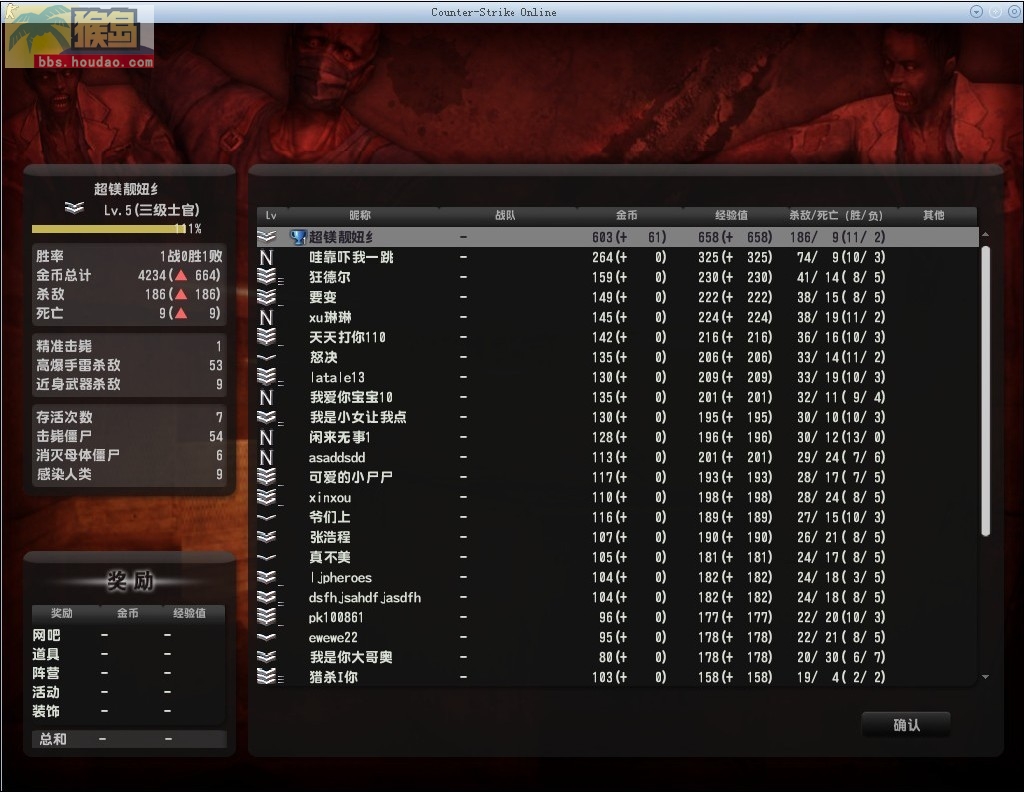Screen dimensions: 1024x792
Task: Click the rank icon beside 怒决
Action: [x=266, y=357]
